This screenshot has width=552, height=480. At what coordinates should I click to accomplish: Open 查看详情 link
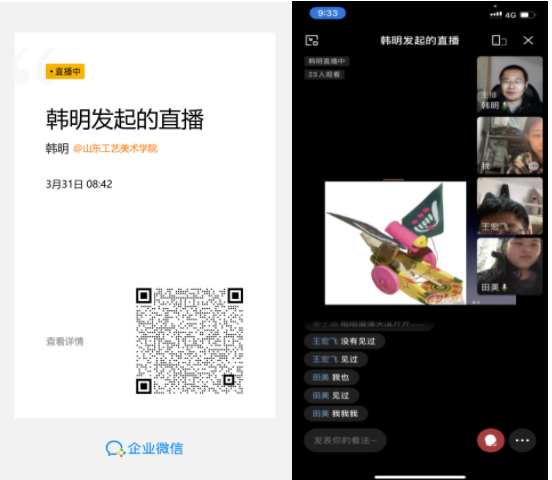pyautogui.click(x=65, y=341)
